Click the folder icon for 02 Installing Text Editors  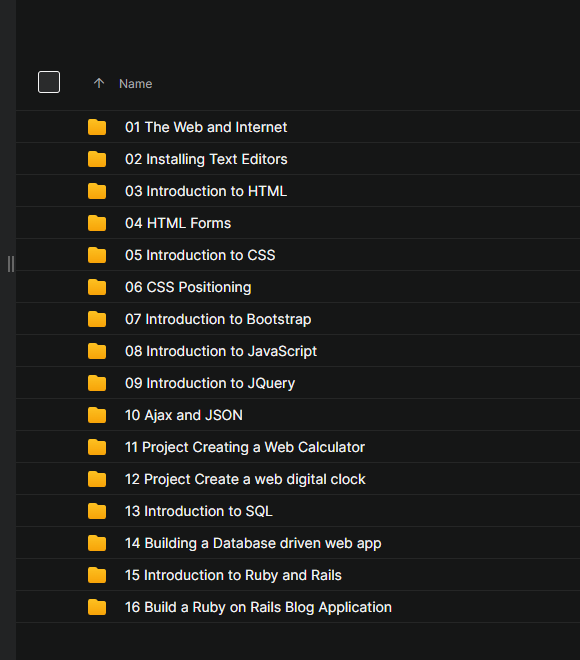[97, 159]
